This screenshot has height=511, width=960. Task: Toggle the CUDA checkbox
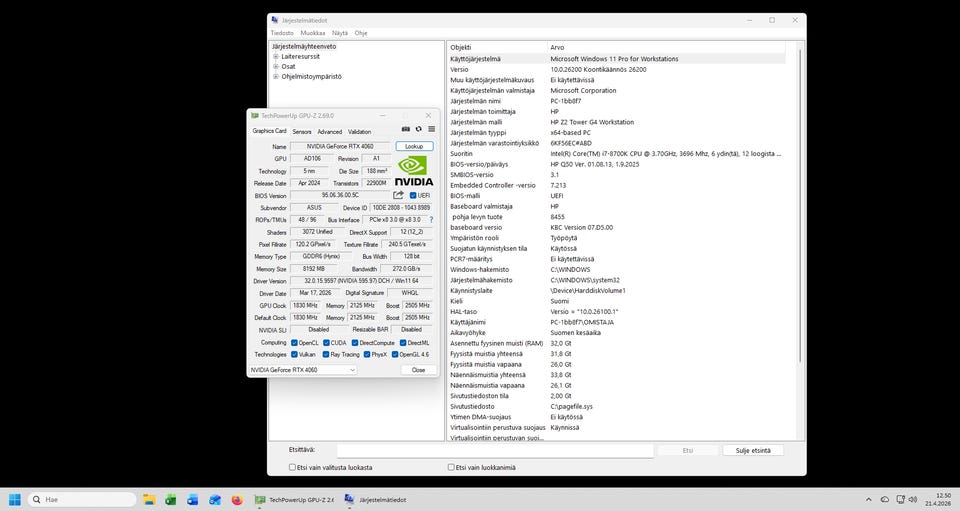click(x=326, y=343)
